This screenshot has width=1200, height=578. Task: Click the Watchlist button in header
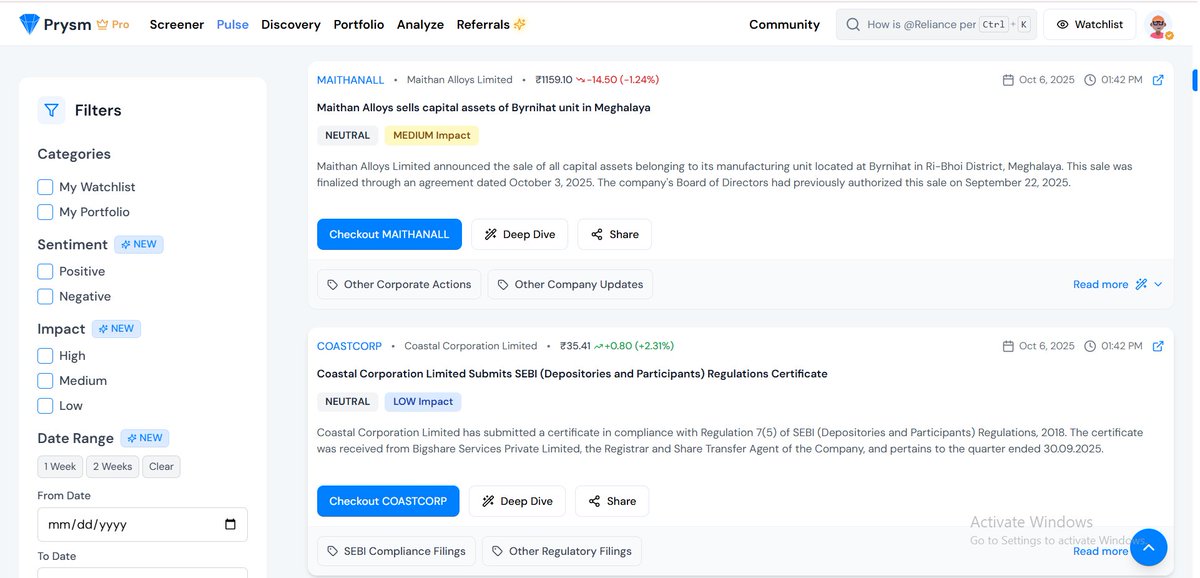(1089, 24)
